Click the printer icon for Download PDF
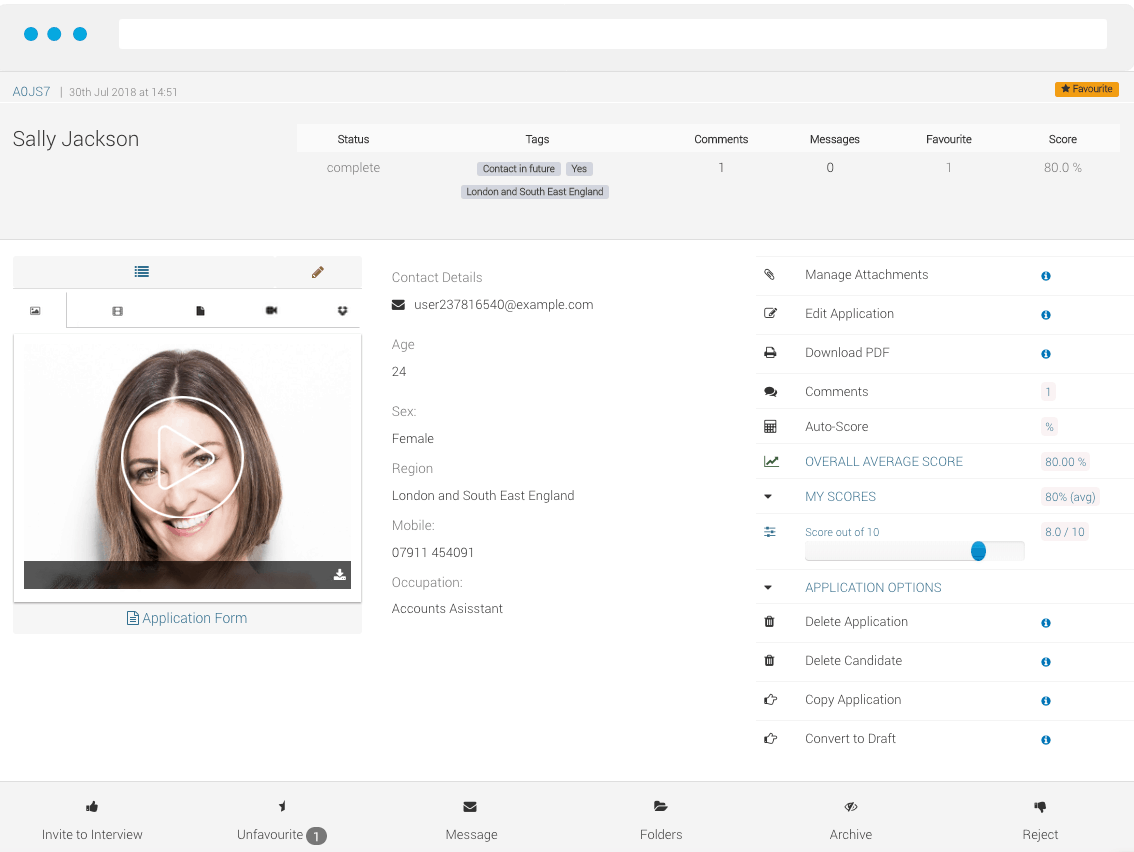This screenshot has width=1134, height=852. pos(770,353)
